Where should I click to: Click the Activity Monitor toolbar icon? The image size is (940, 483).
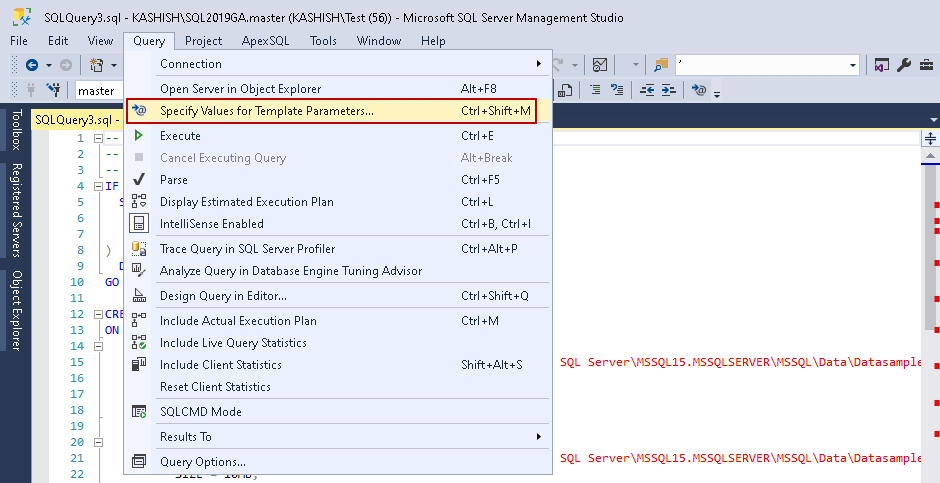click(x=600, y=65)
